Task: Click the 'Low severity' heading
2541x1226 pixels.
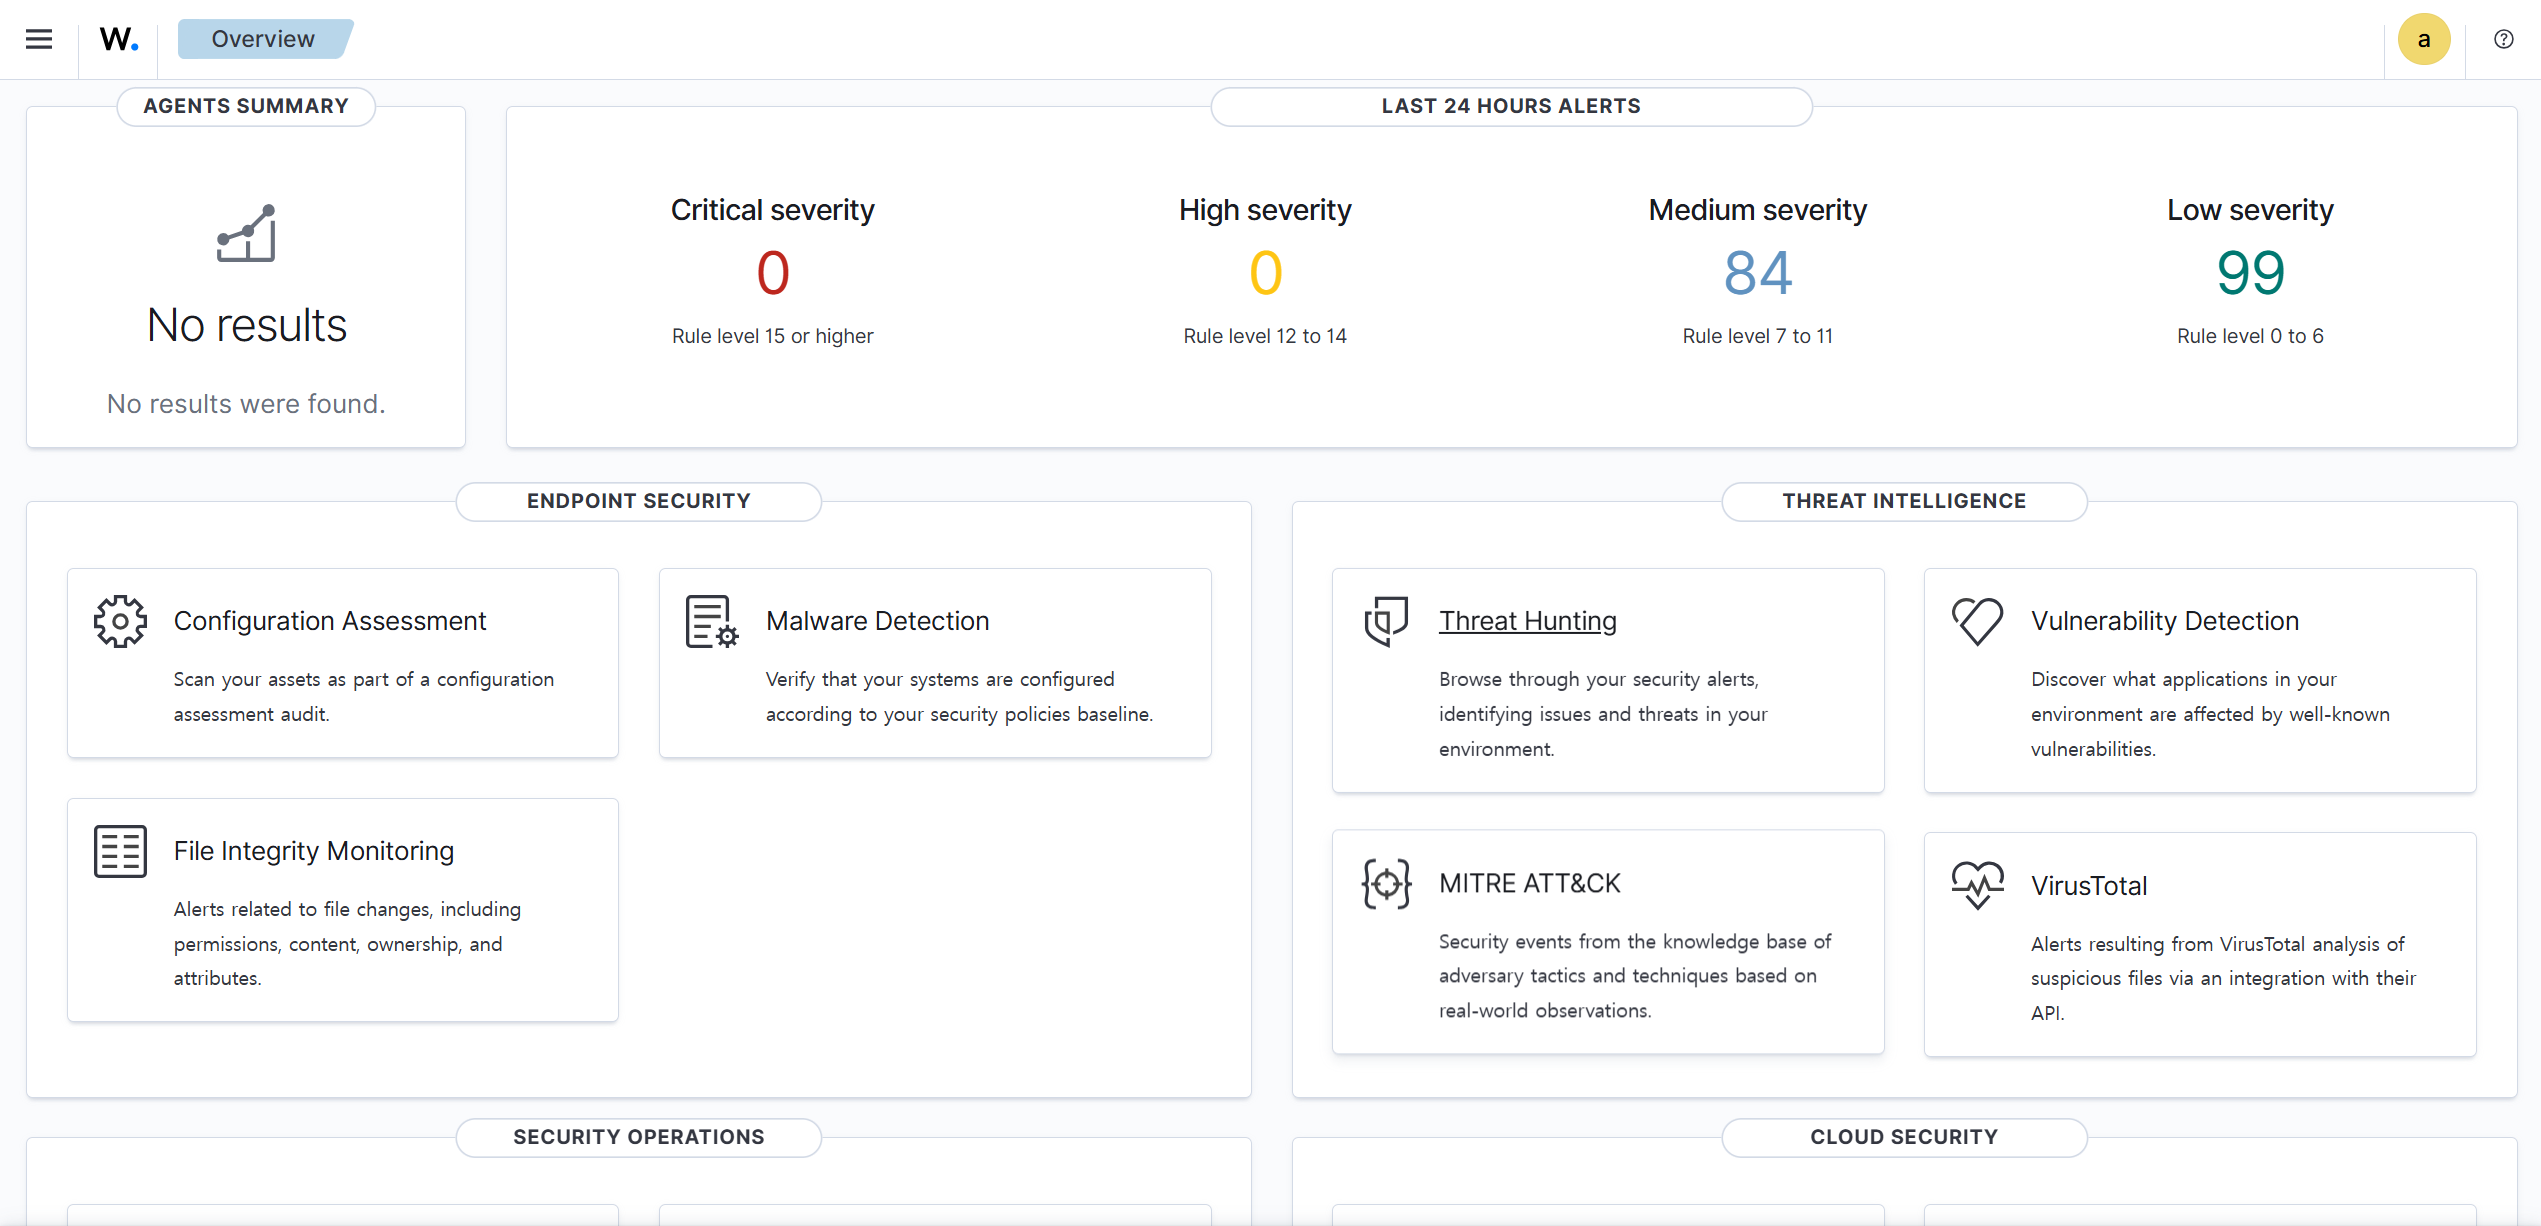Action: click(x=2250, y=210)
